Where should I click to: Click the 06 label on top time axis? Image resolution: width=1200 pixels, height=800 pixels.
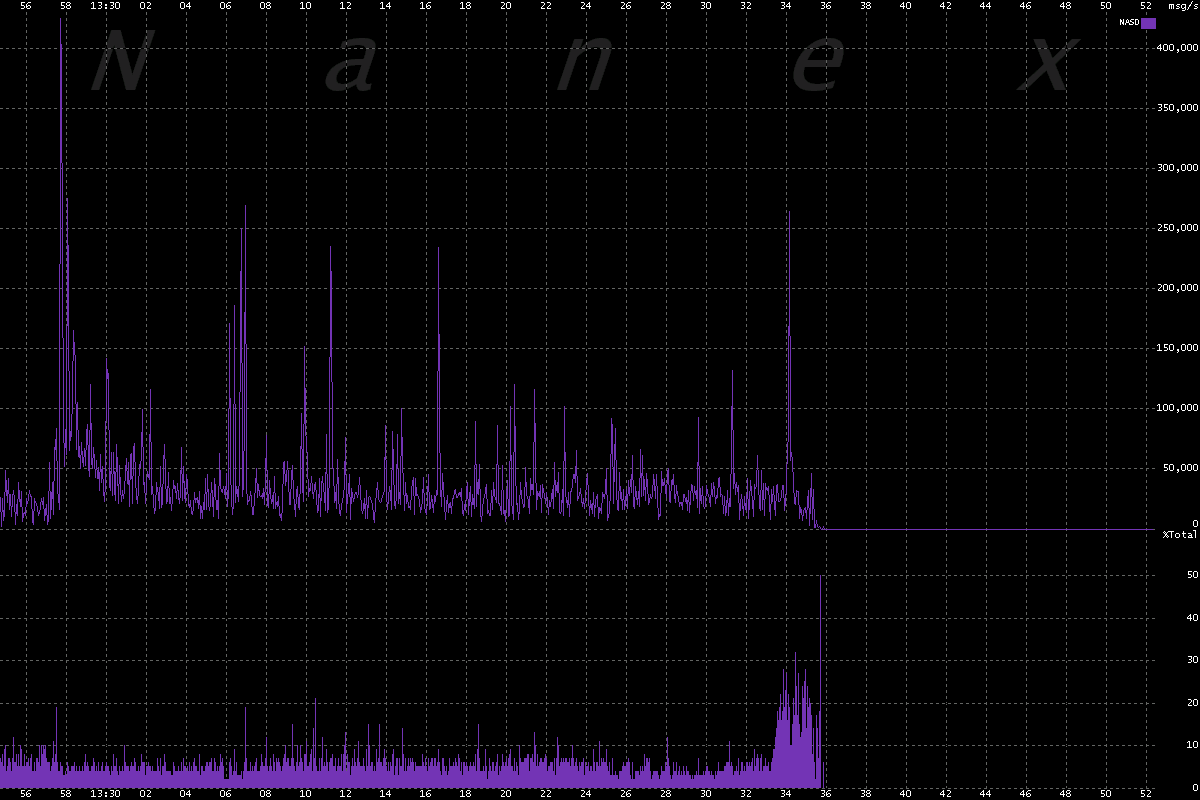226,5
